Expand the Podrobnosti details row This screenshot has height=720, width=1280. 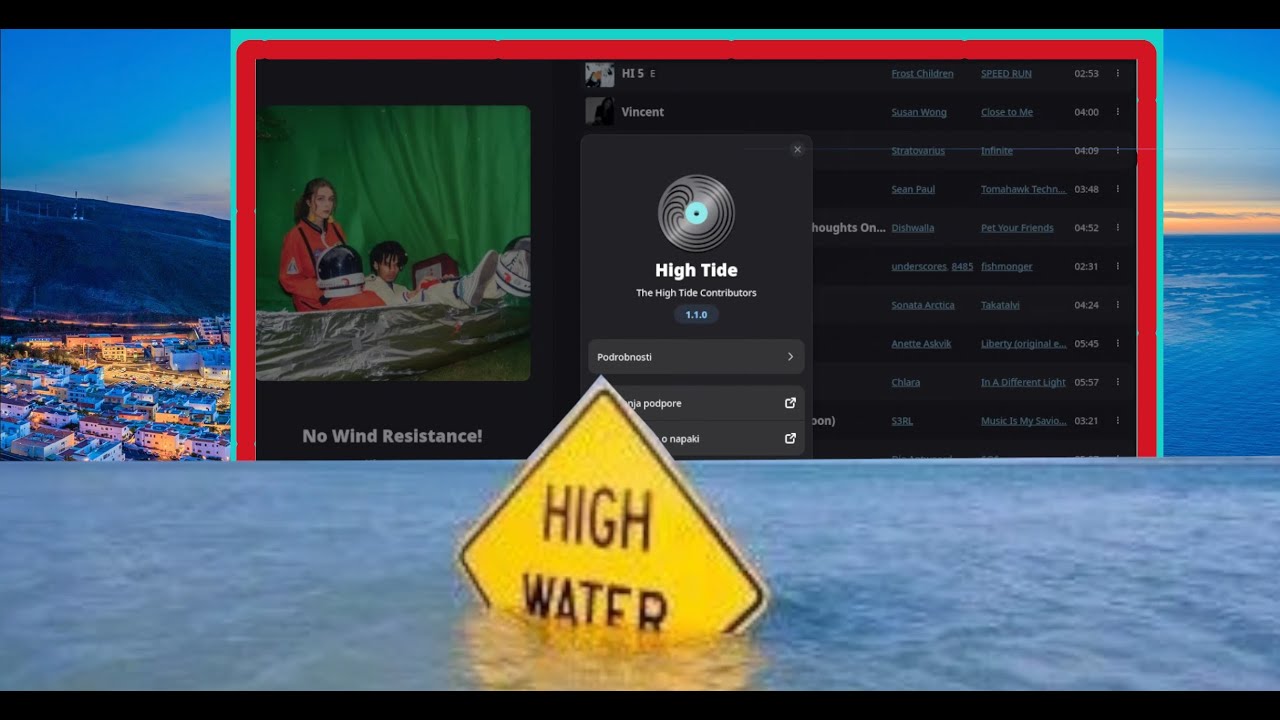(x=696, y=357)
